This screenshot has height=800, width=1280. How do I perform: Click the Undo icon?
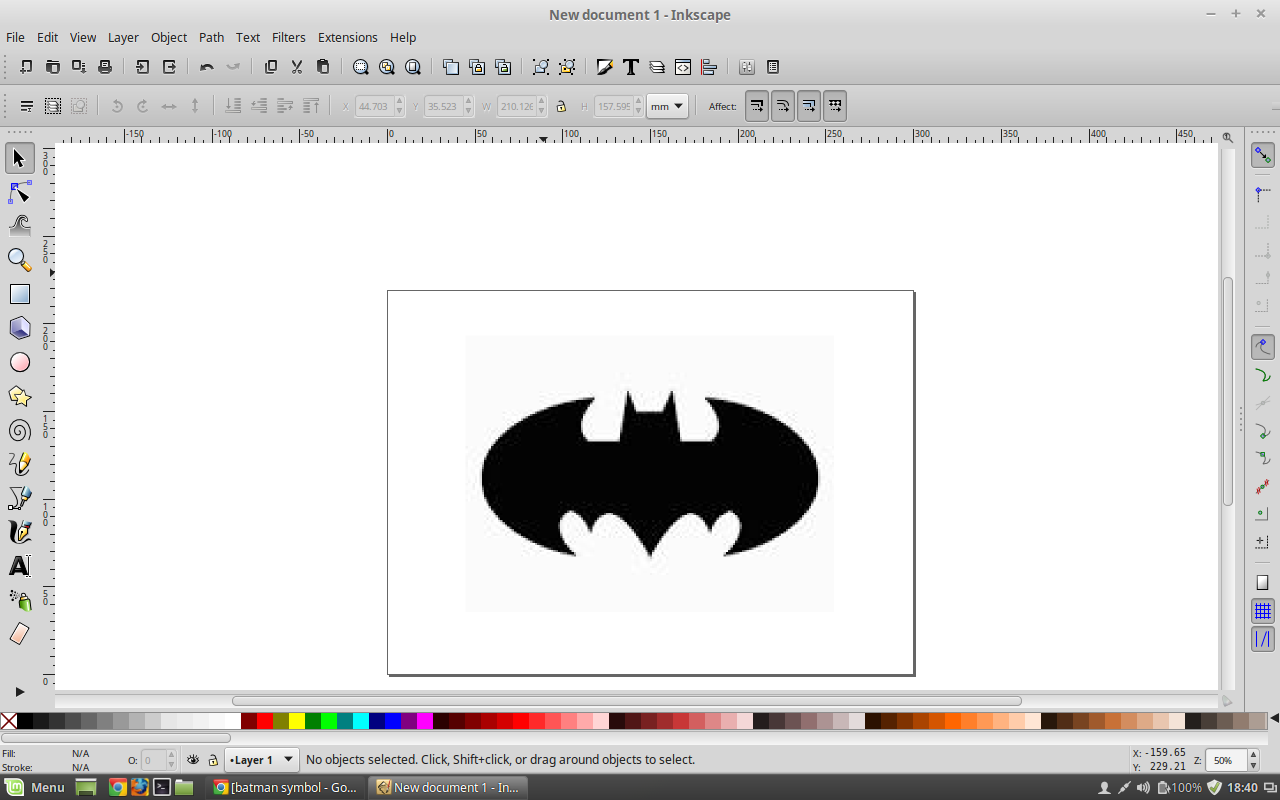[x=207, y=67]
